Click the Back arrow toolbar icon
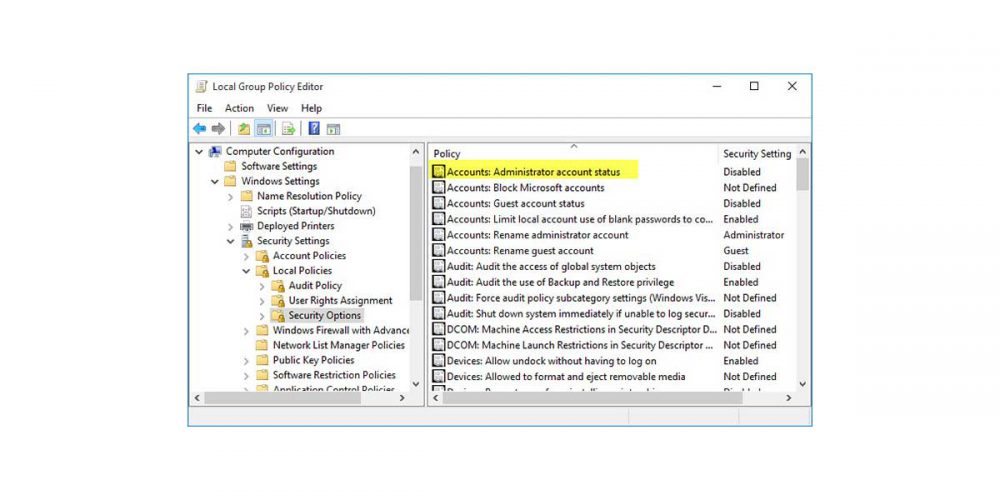 pos(199,129)
